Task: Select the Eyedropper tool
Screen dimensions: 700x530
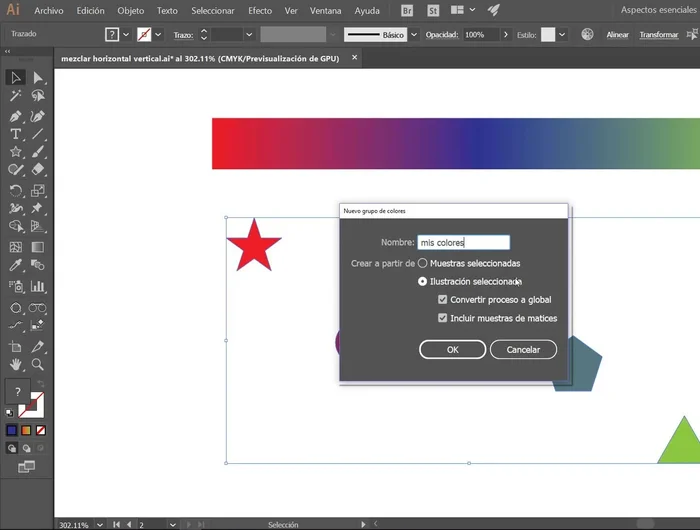Action: click(16, 265)
